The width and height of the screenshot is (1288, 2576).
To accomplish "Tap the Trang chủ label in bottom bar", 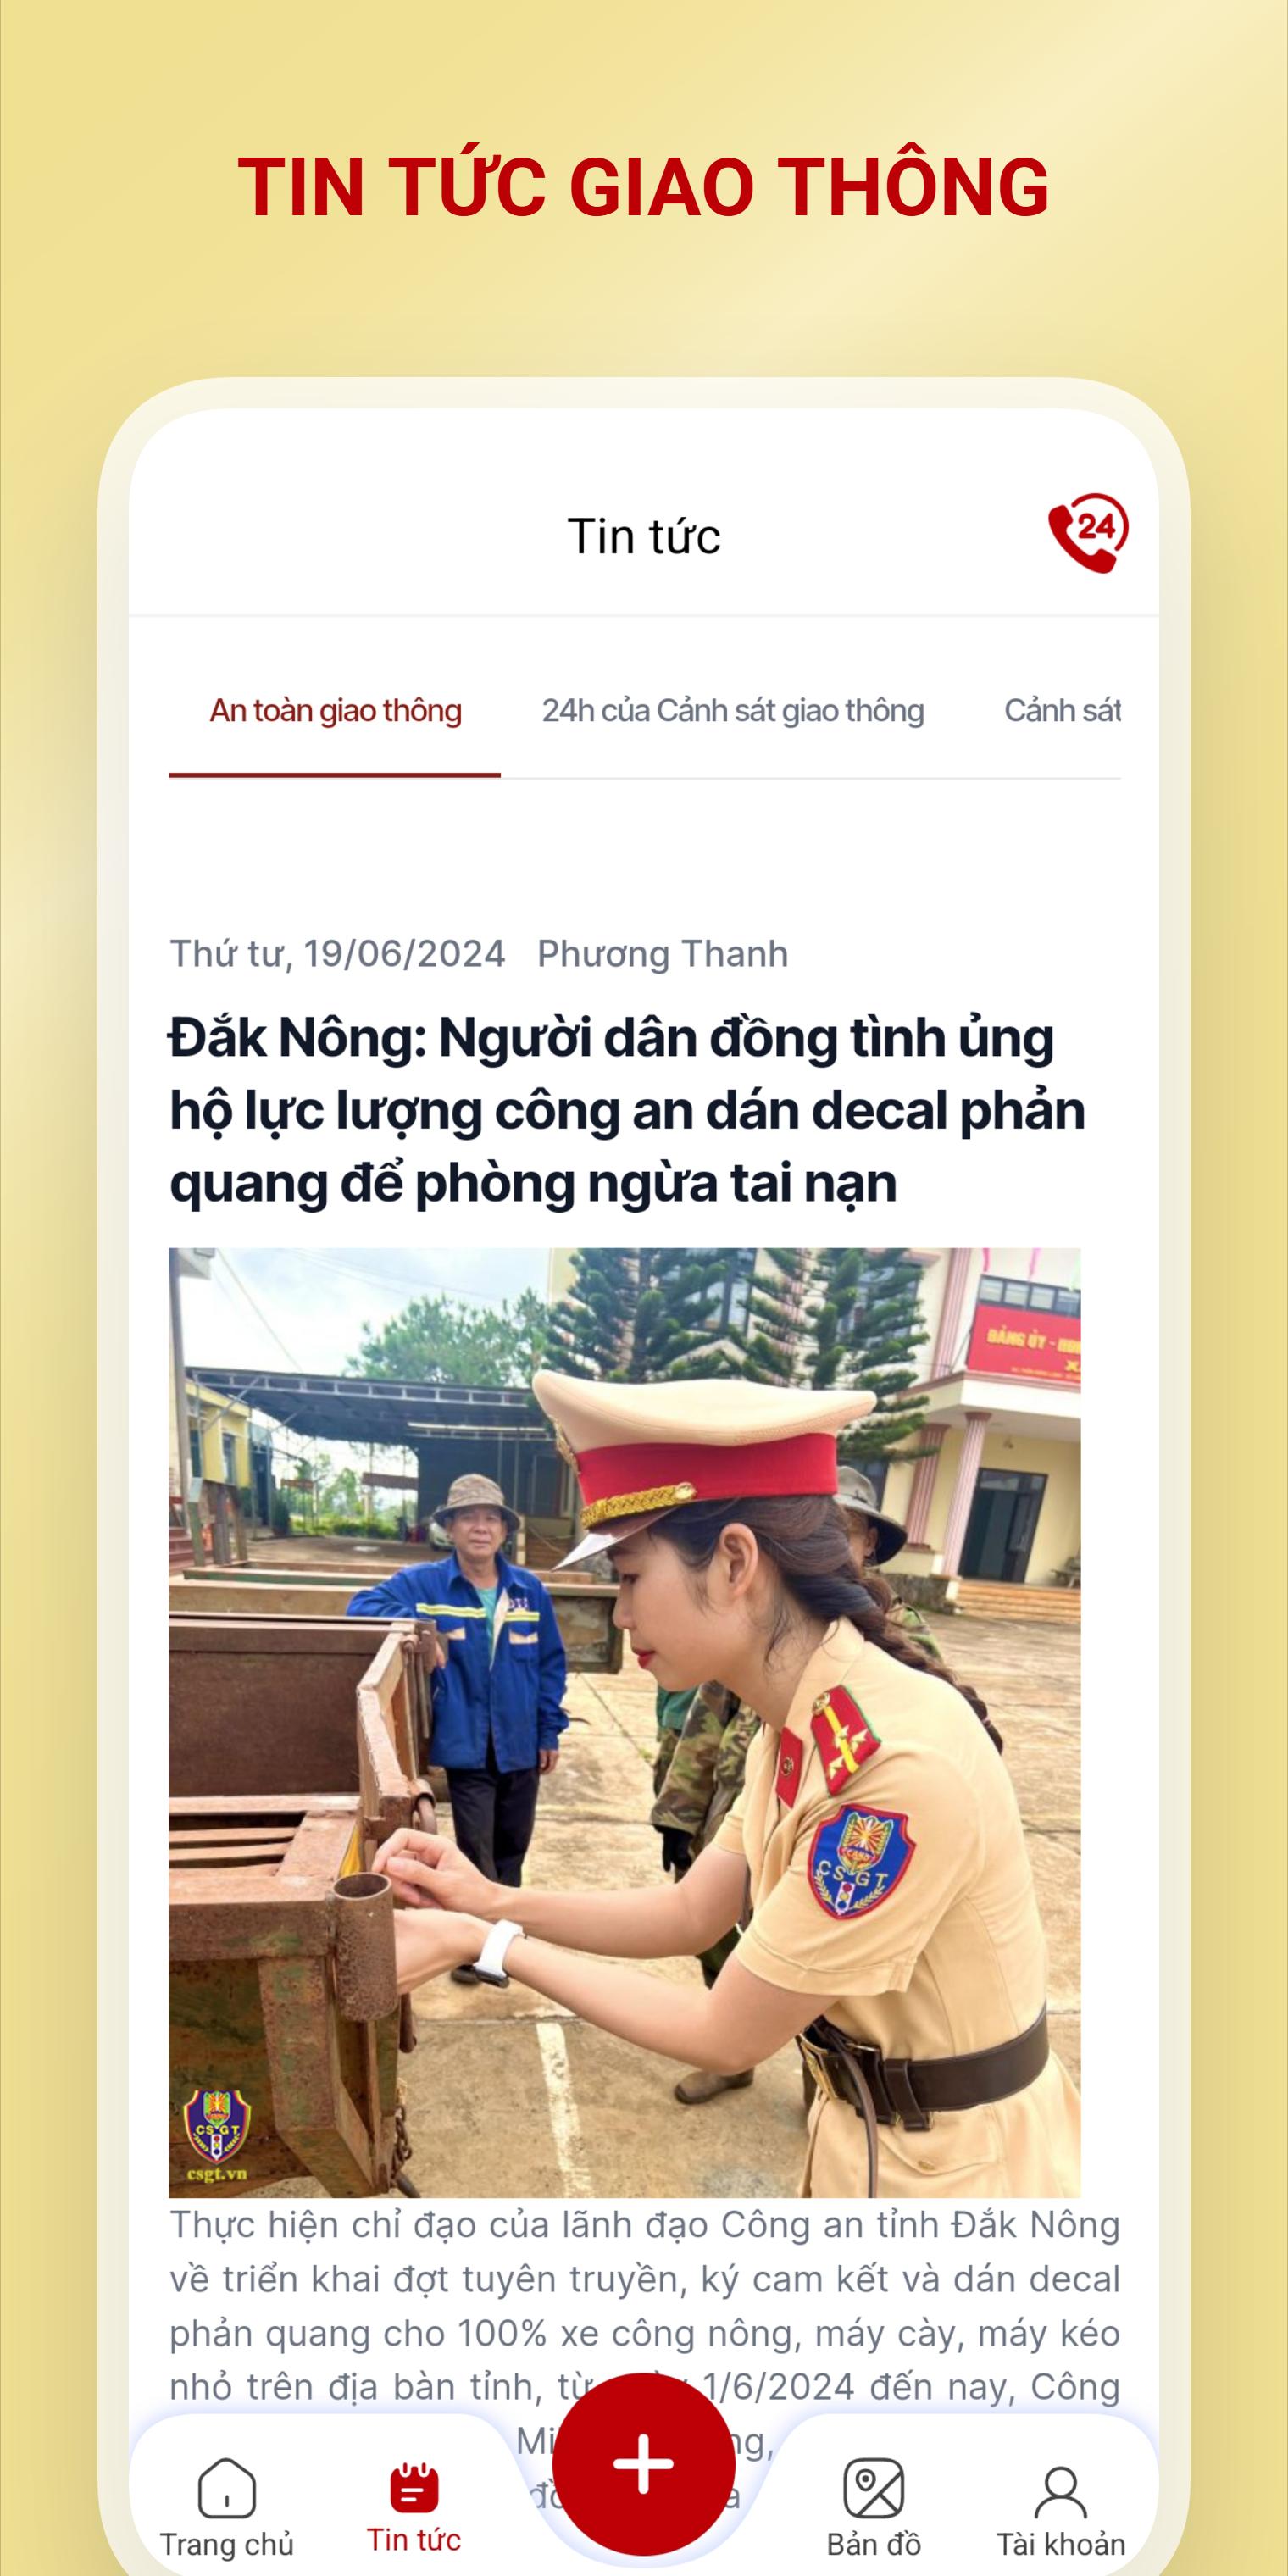I will (227, 2544).
